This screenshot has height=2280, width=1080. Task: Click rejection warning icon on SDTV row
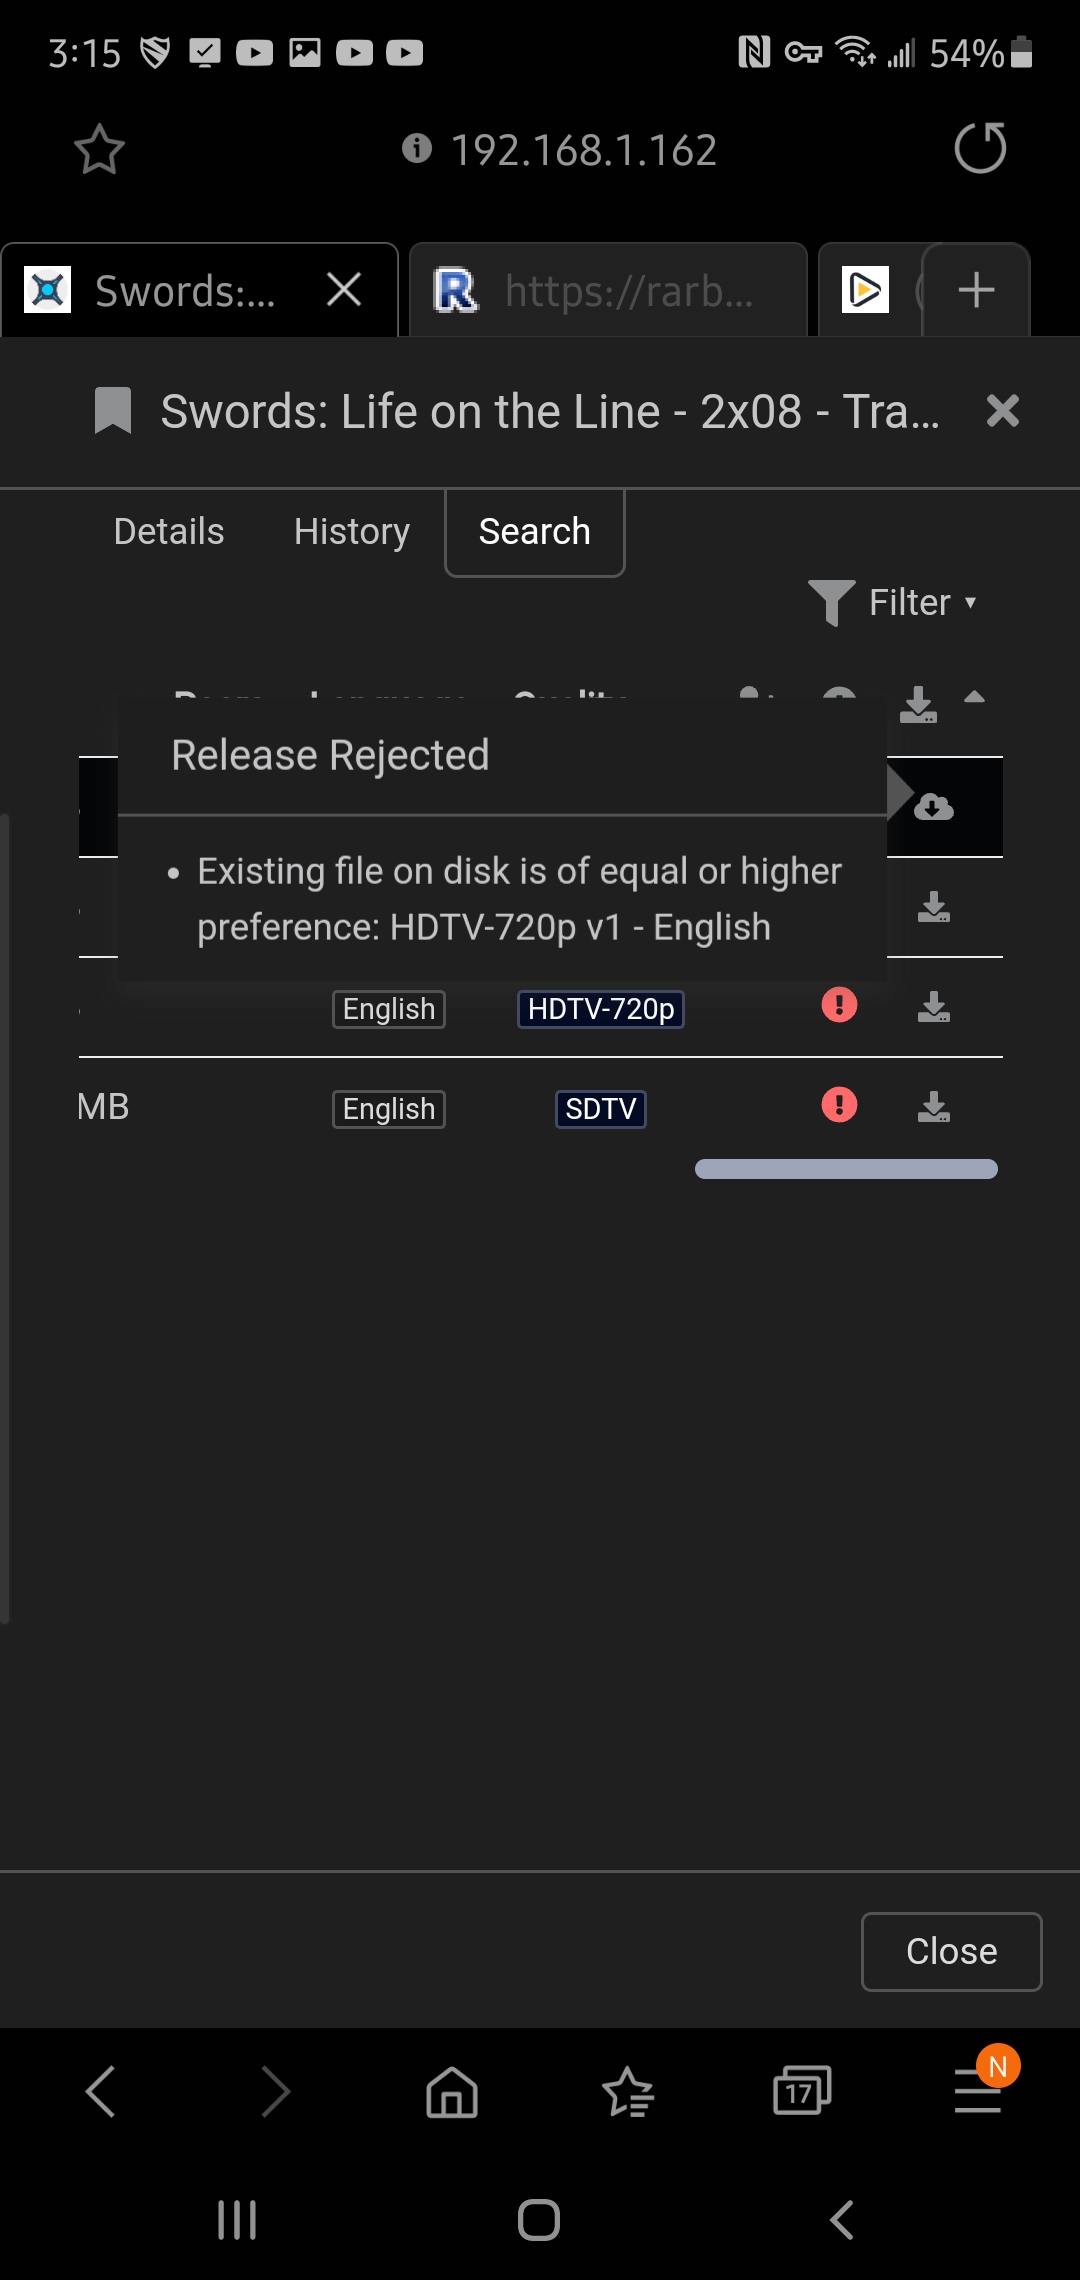839,1105
